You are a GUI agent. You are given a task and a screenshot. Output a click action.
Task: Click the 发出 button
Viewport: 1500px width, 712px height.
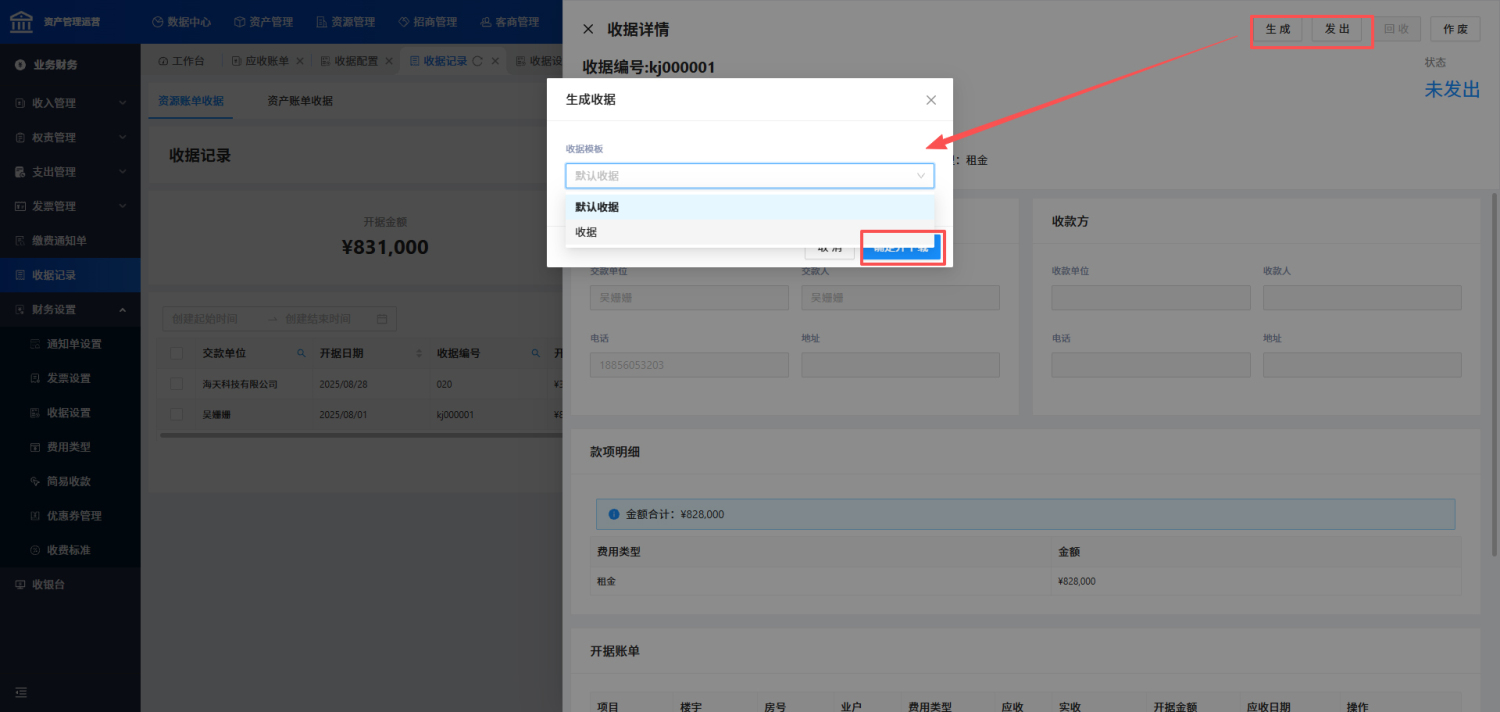[1337, 29]
